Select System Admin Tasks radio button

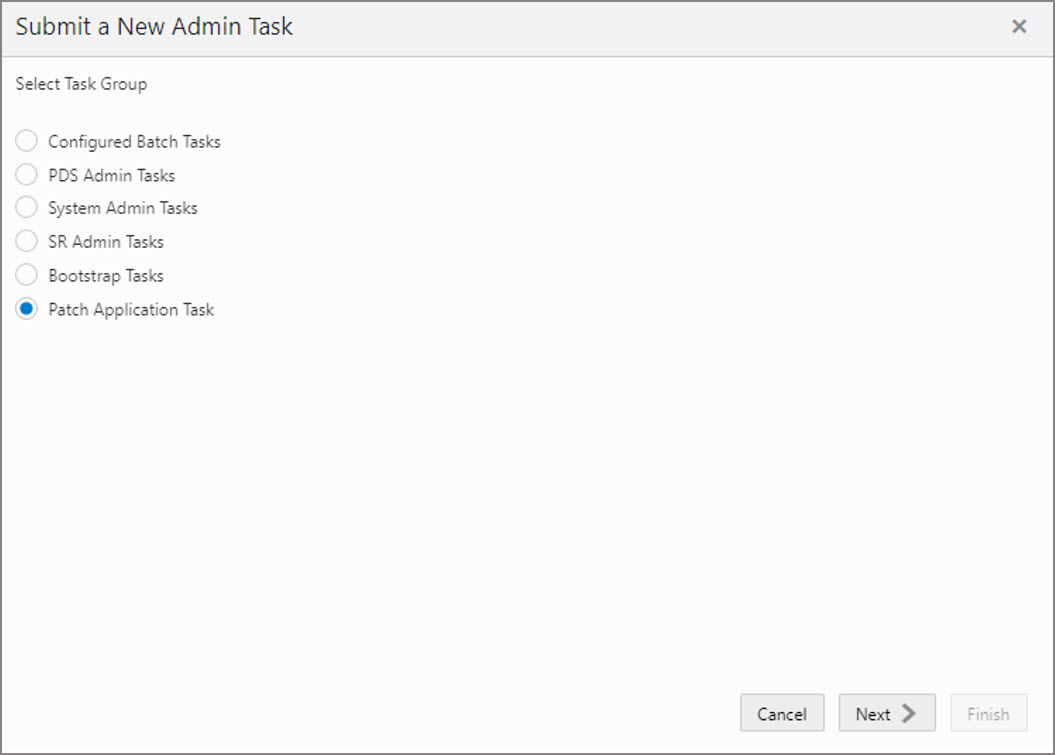click(26, 208)
